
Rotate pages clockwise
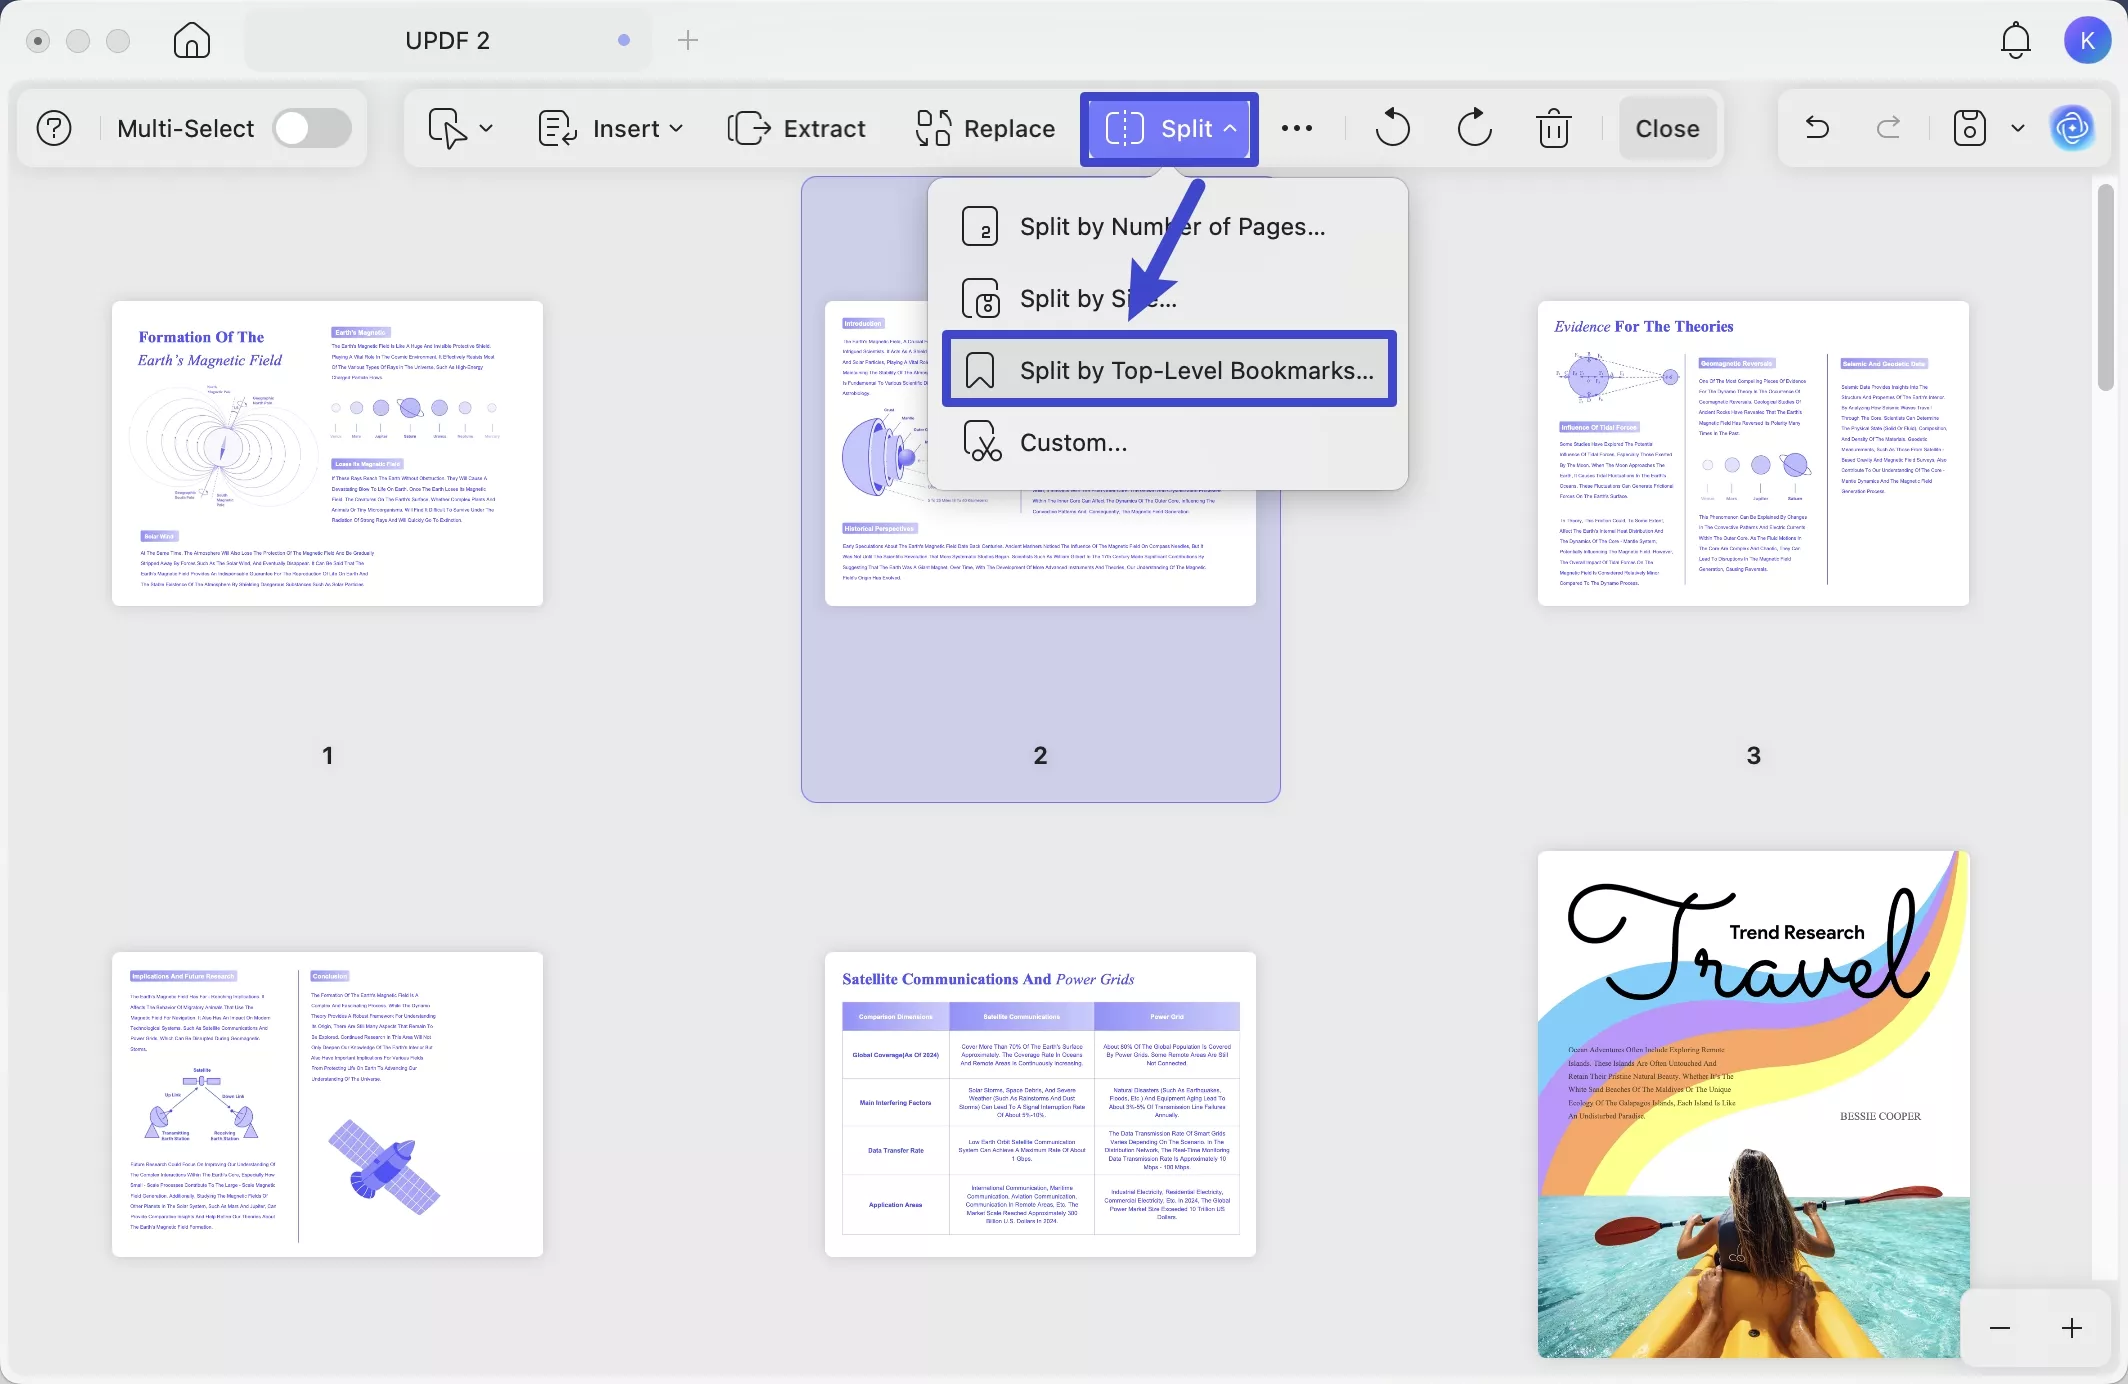[1474, 129]
